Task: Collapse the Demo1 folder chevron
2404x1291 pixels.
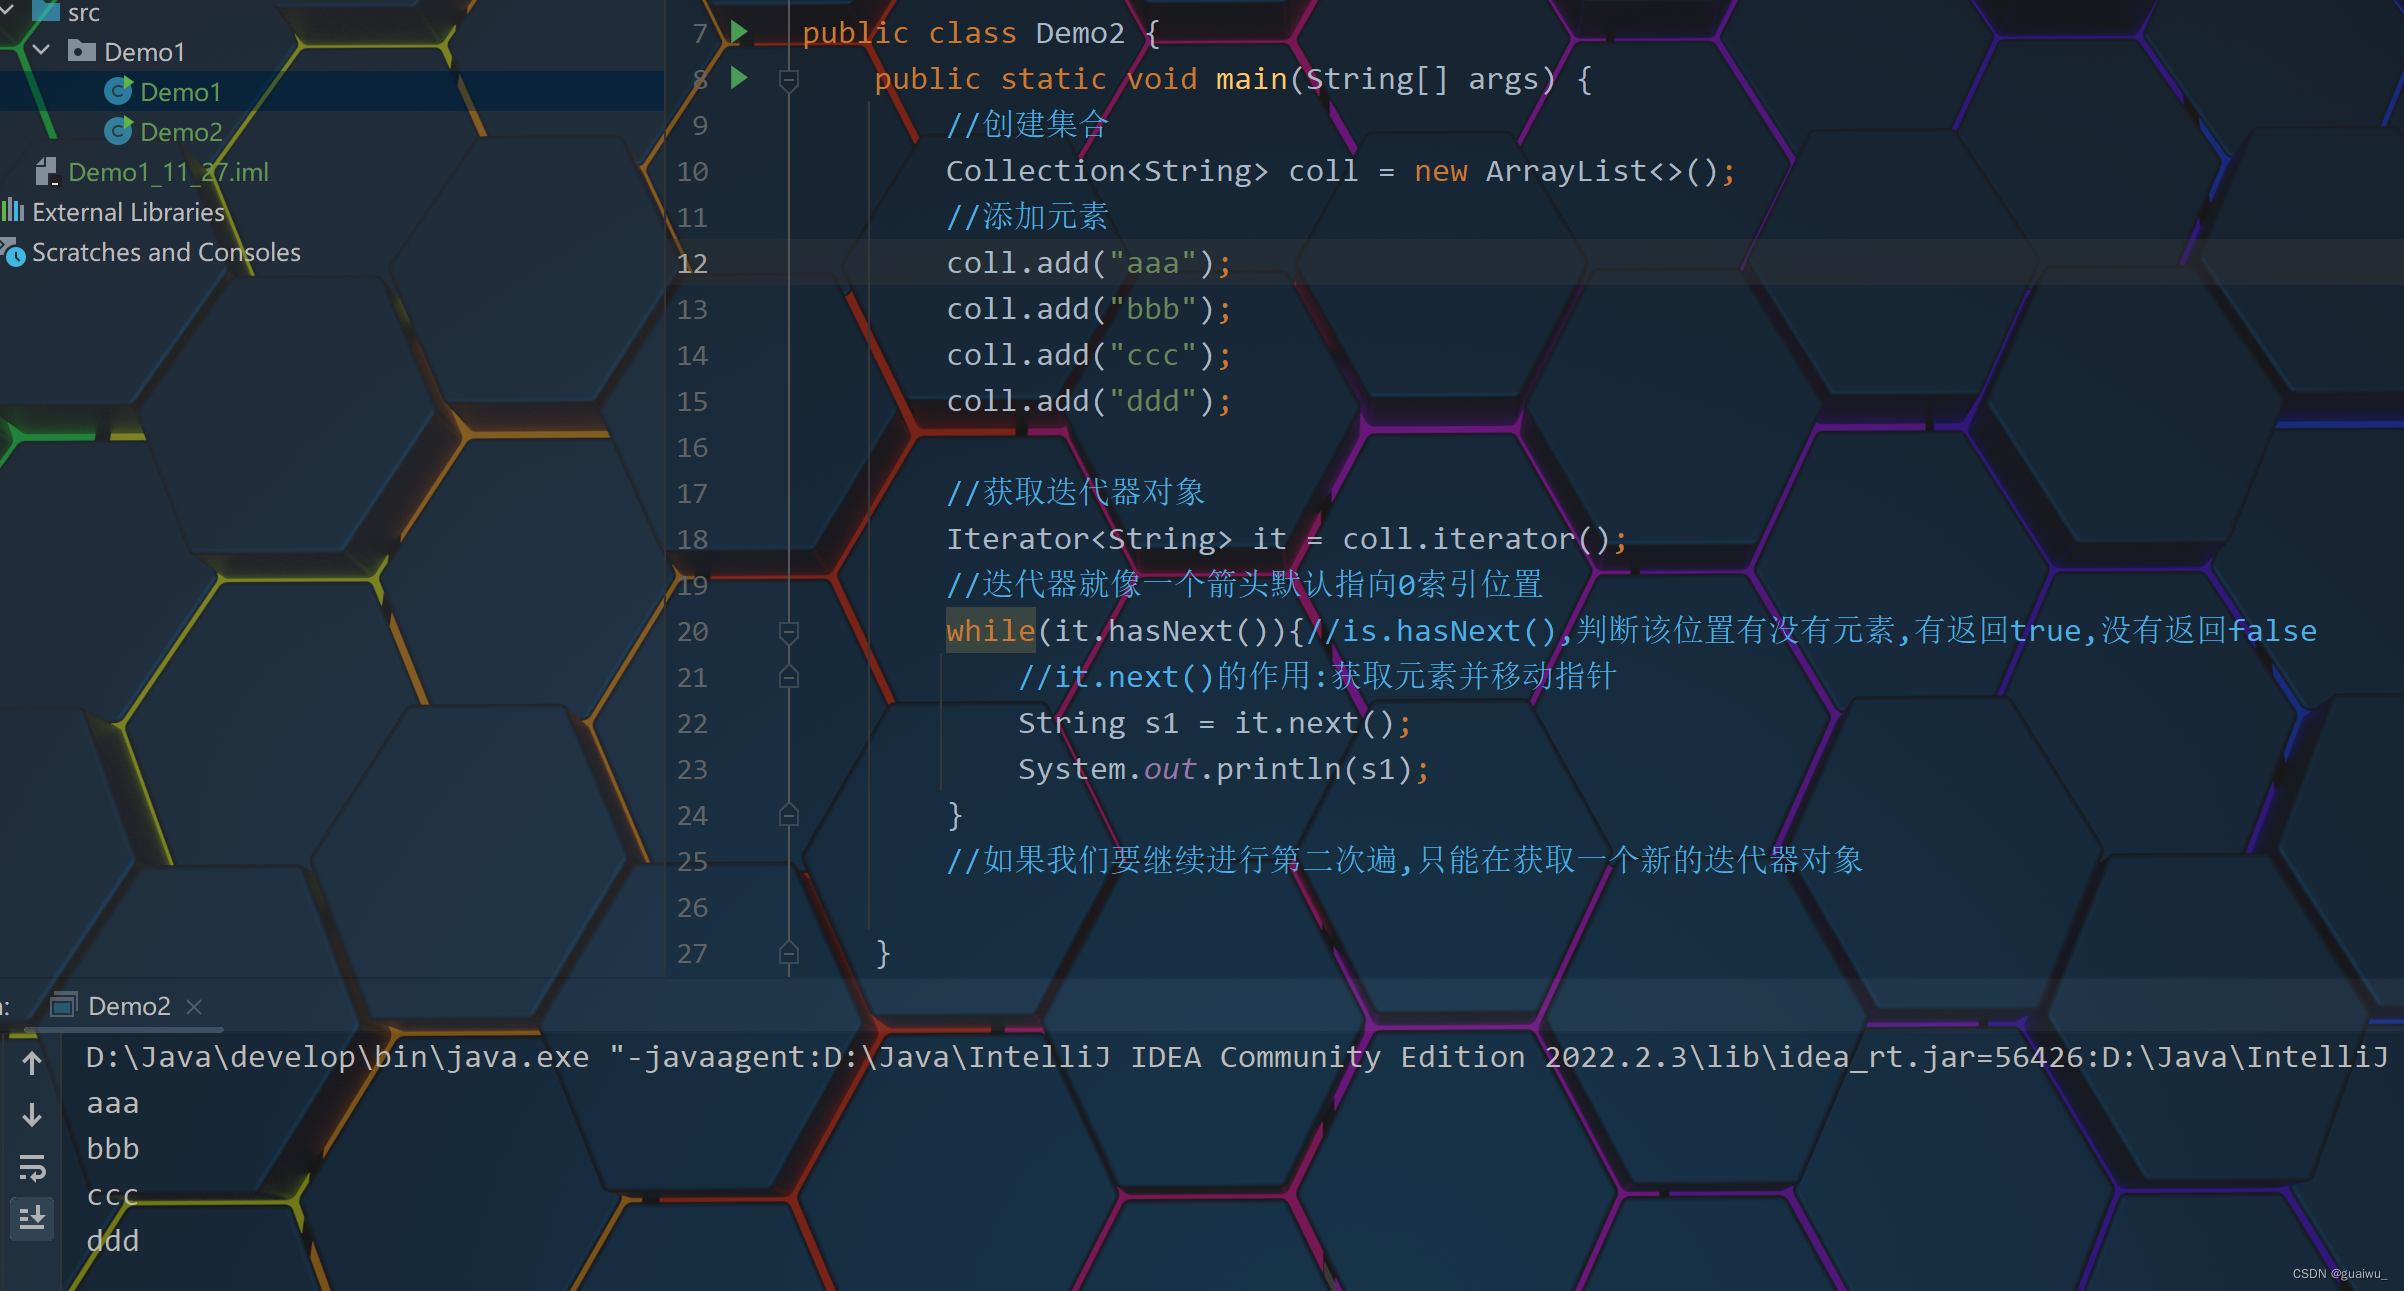Action: tap(41, 49)
